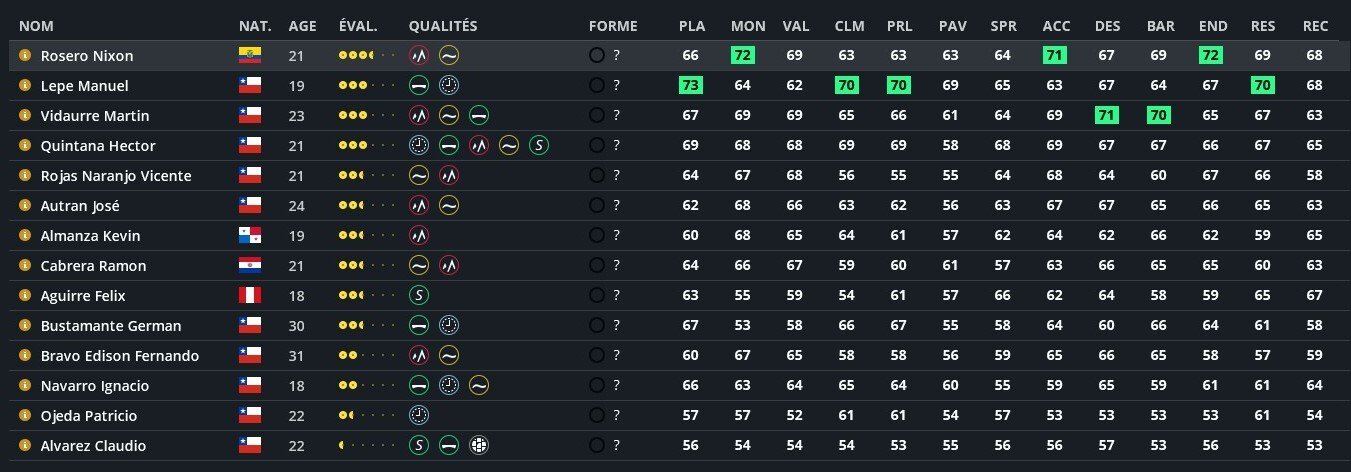The height and width of the screenshot is (472, 1351).
Task: Open rider Quintana Hector's name
Action: [x=98, y=146]
